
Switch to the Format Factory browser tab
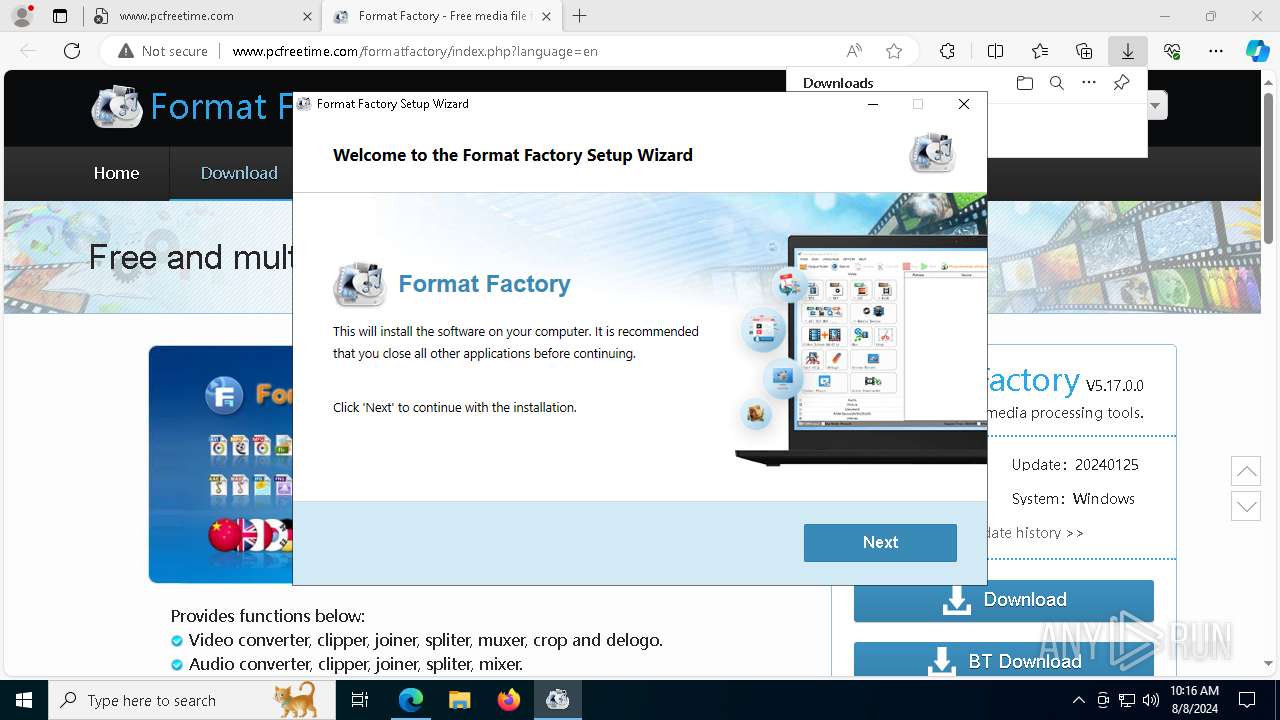pyautogui.click(x=440, y=16)
